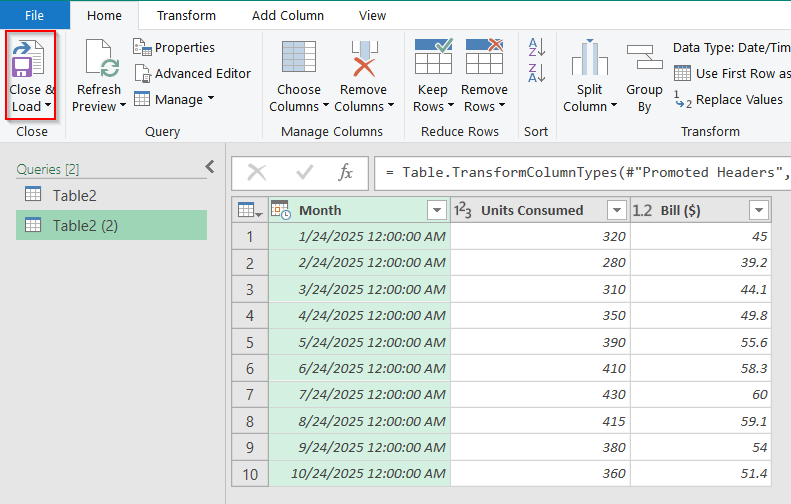The height and width of the screenshot is (504, 791).
Task: Click cell 5/24/2025 12:00:00 AM
Action: pos(359,342)
